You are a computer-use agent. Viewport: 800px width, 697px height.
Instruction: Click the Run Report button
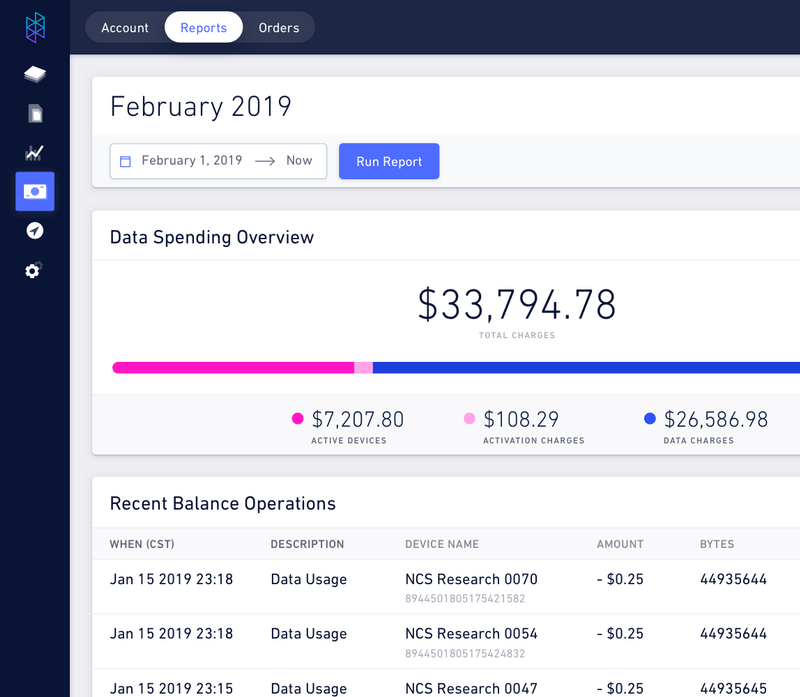389,161
